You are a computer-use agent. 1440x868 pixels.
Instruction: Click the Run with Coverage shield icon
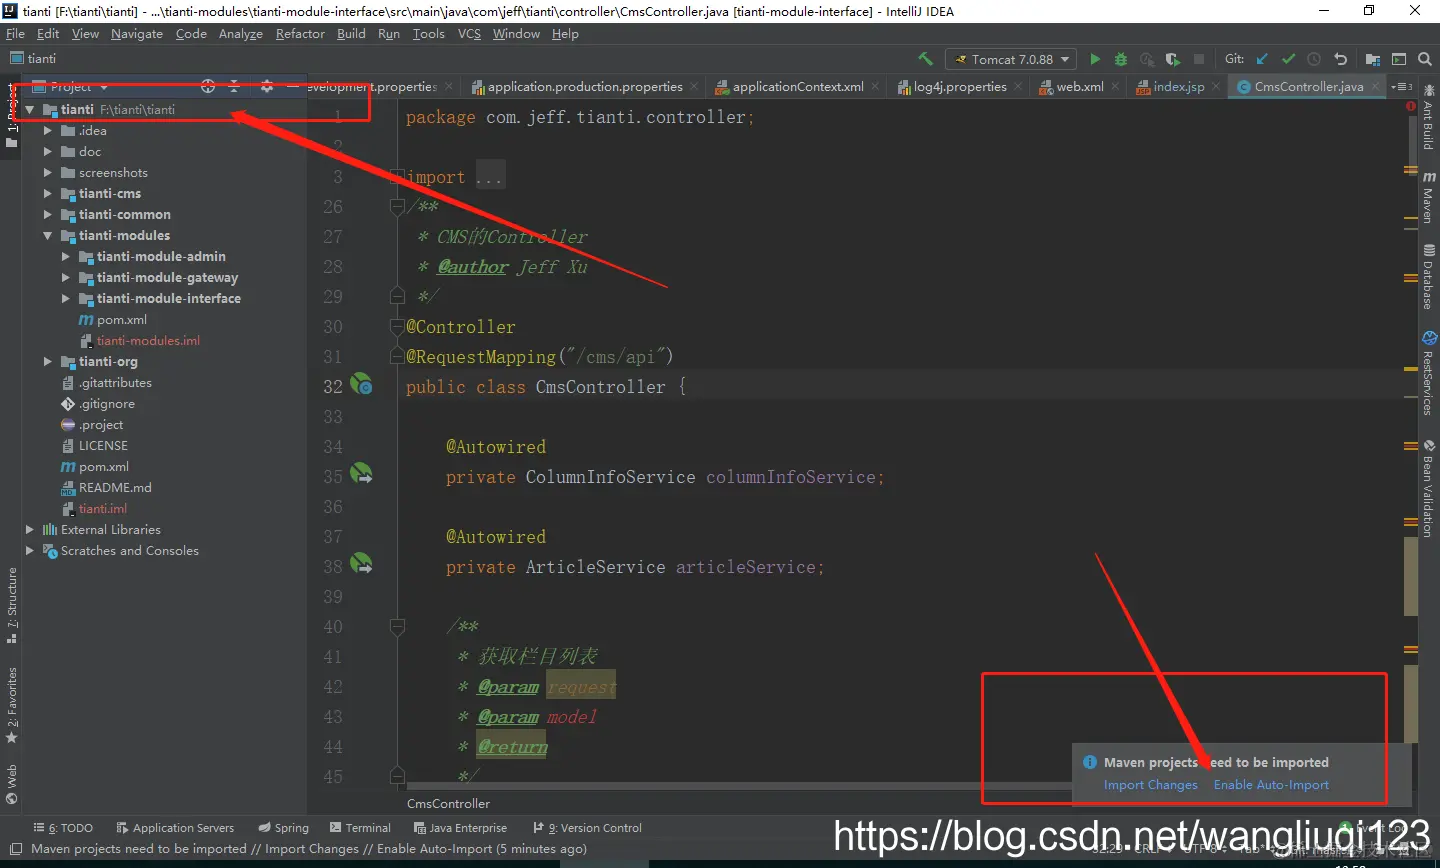(x=1173, y=59)
